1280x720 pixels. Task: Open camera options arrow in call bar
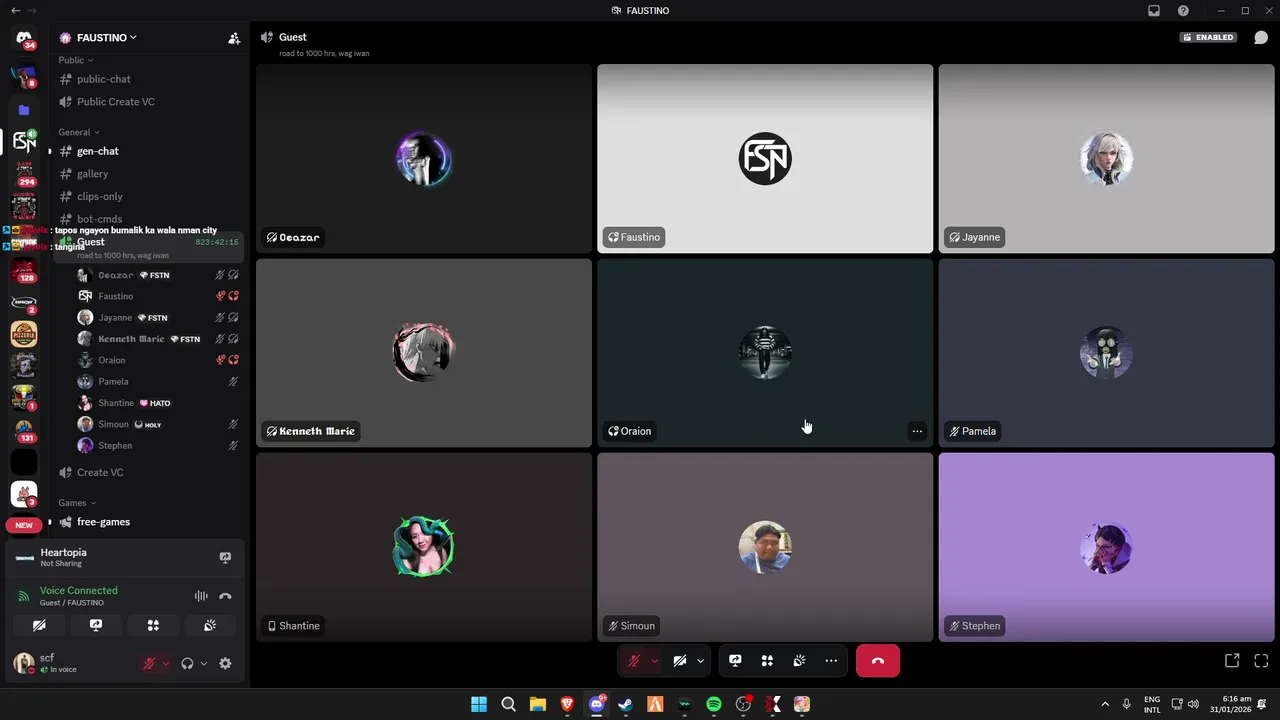point(700,661)
